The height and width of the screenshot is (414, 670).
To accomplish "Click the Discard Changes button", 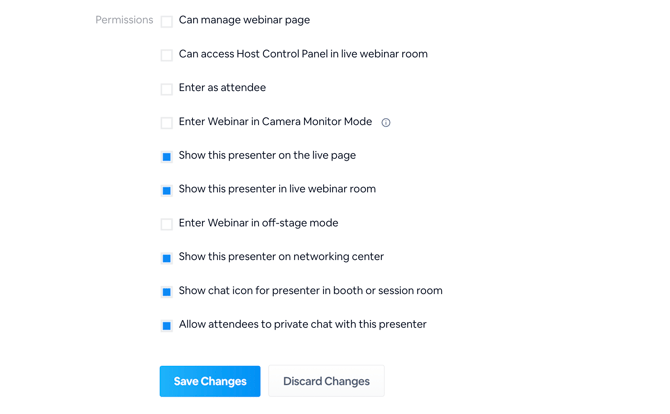I will [326, 381].
